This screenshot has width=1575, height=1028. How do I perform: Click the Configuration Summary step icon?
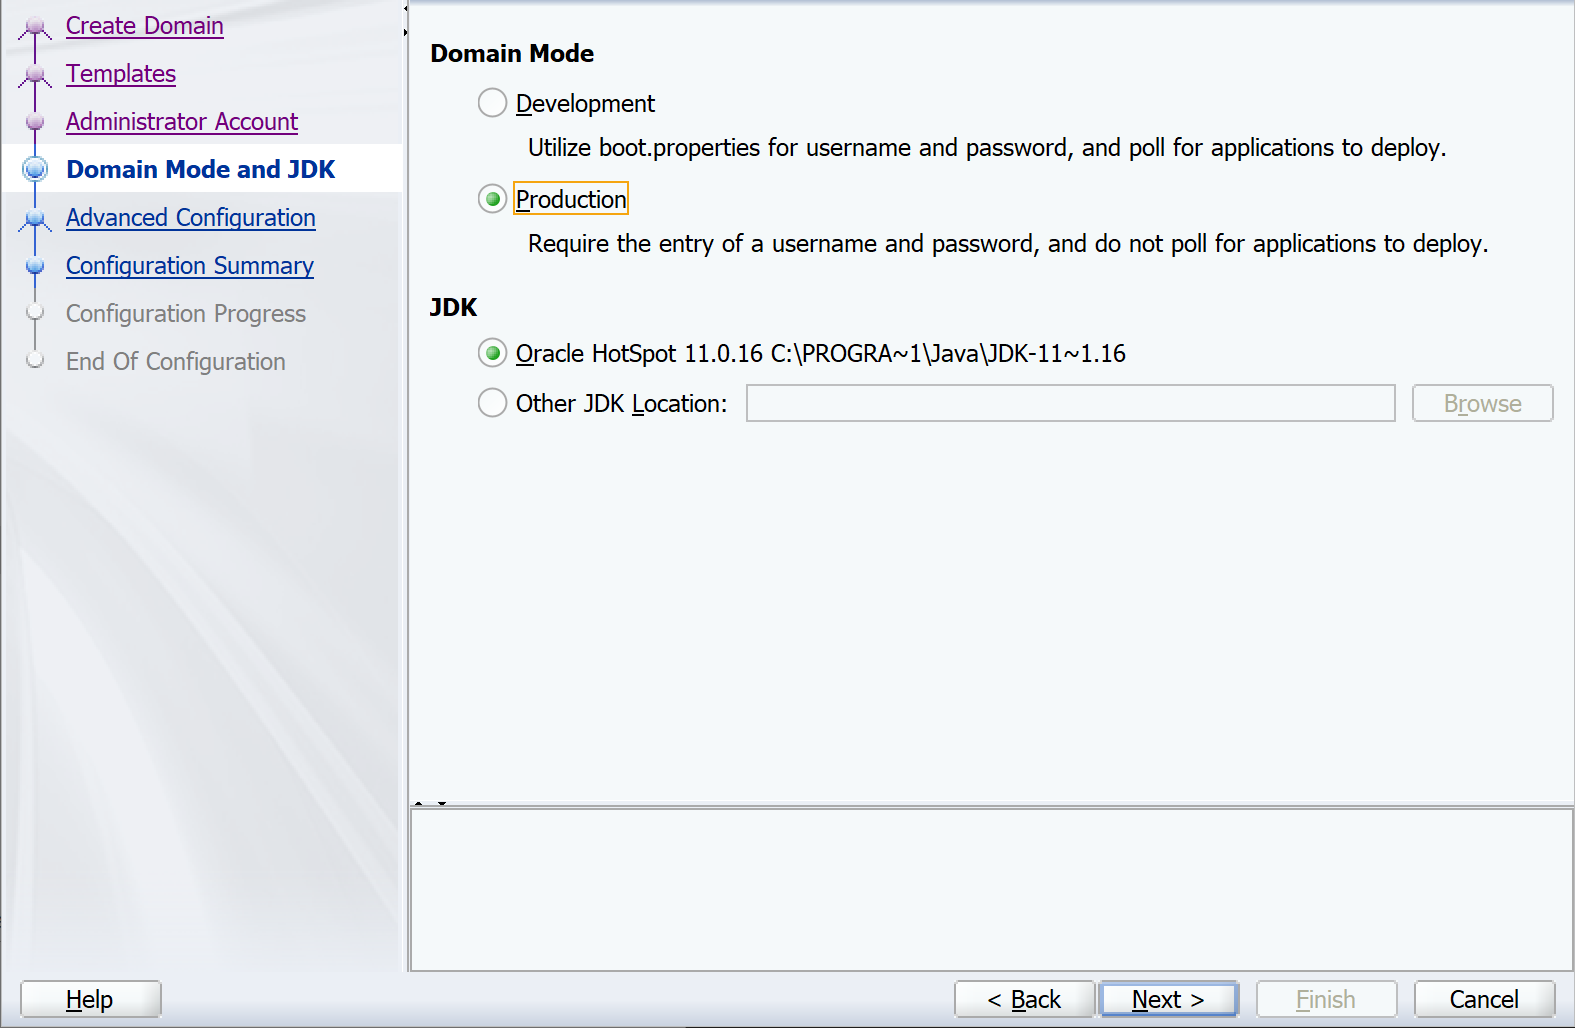(x=35, y=266)
